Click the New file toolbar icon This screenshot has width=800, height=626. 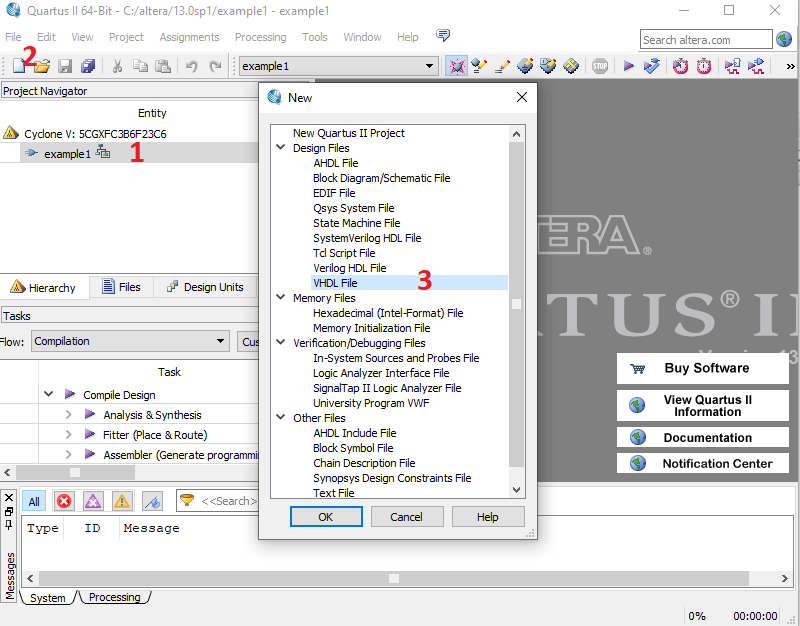click(x=19, y=66)
